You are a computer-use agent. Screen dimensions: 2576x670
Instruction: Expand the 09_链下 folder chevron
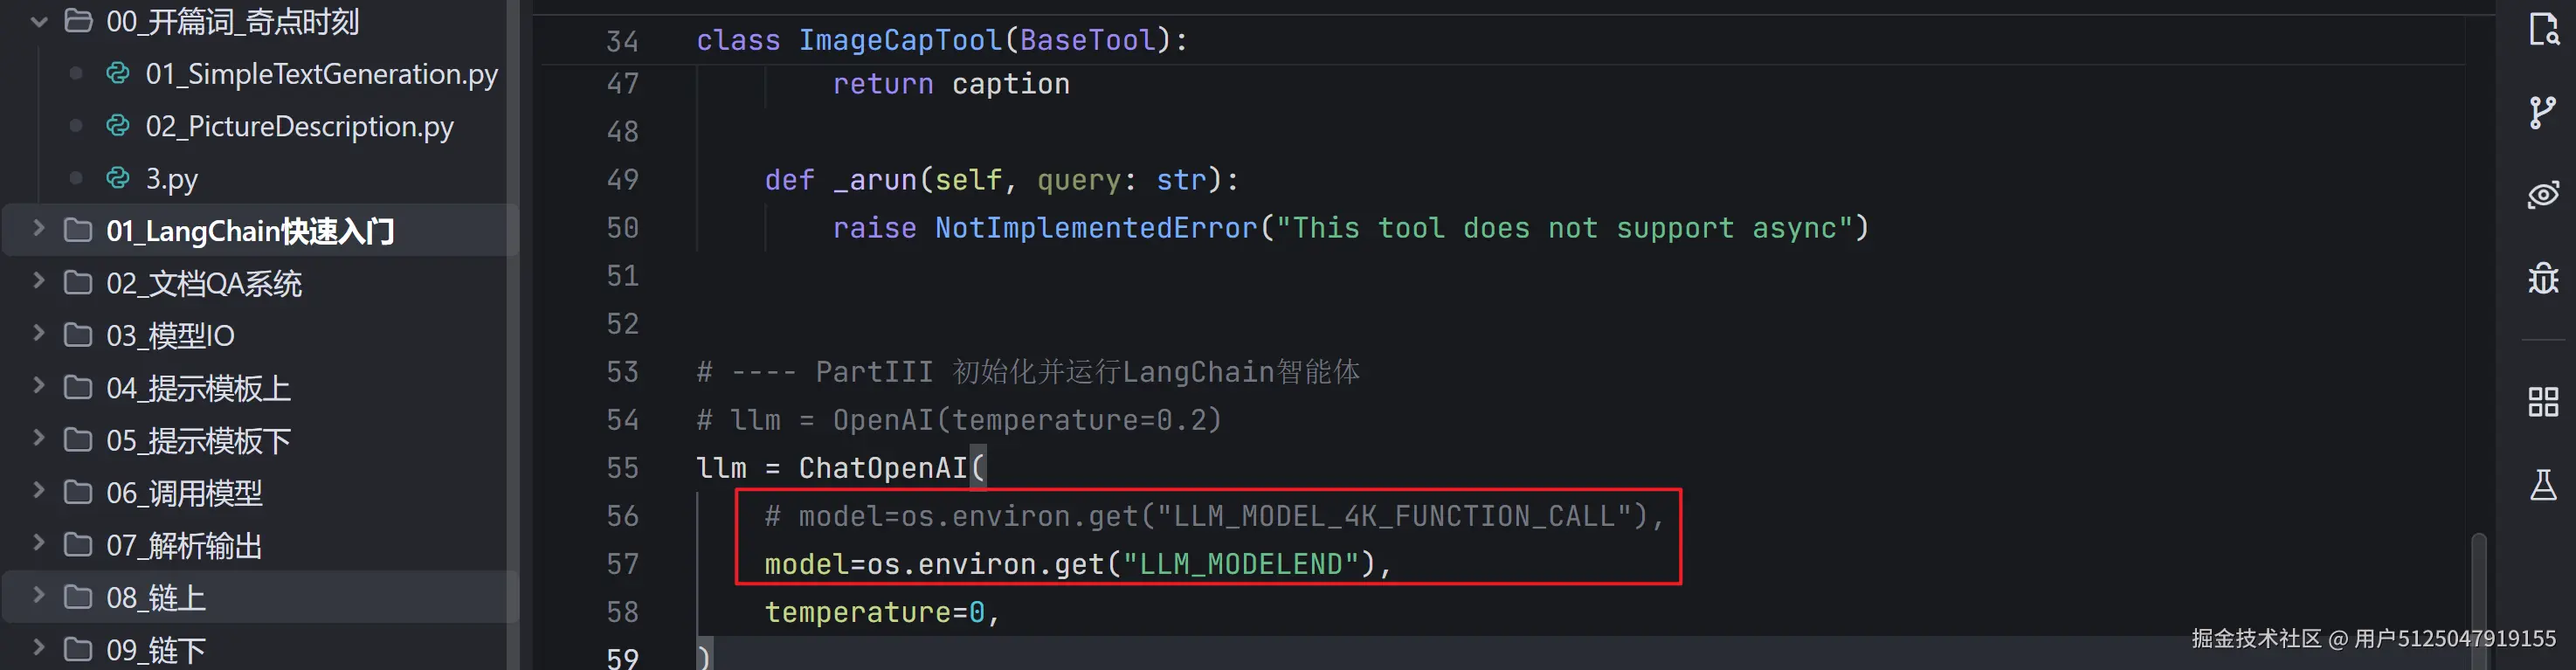point(39,647)
